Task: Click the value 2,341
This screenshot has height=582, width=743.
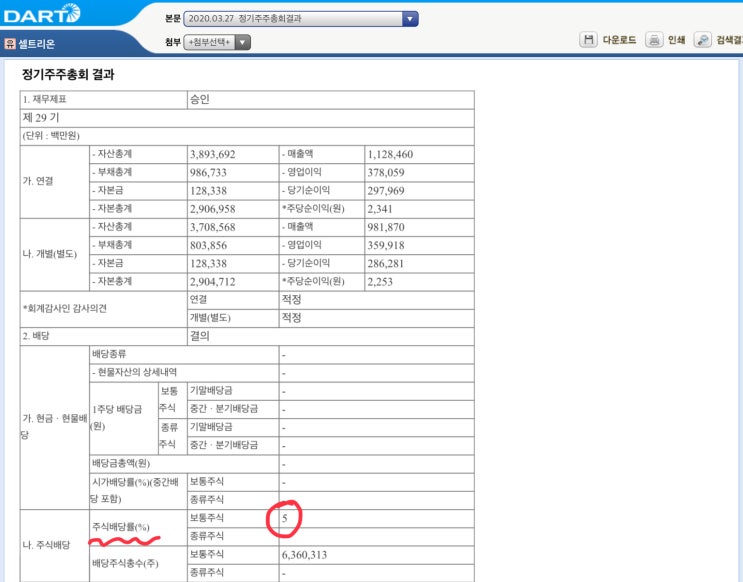Action: [380, 209]
